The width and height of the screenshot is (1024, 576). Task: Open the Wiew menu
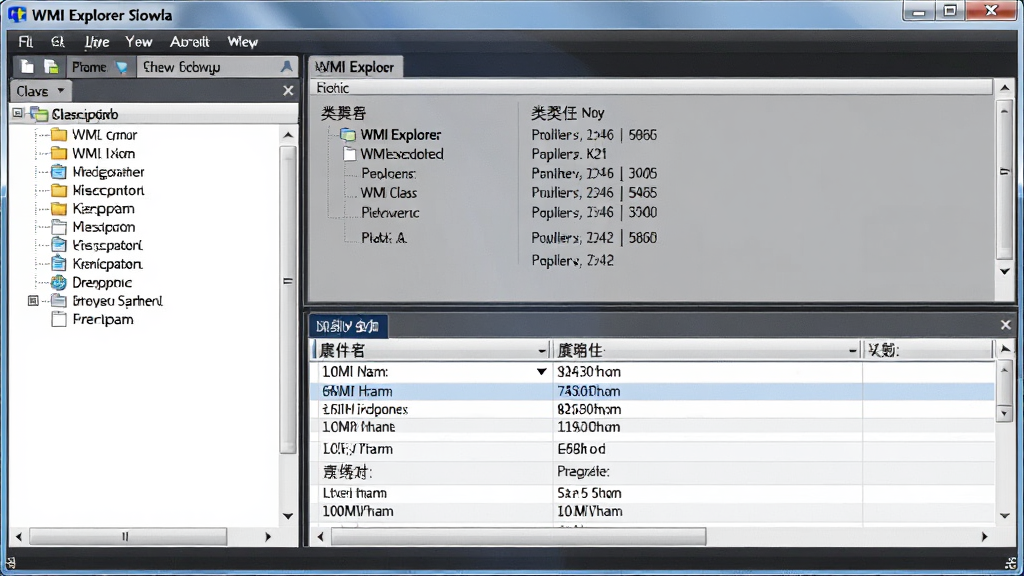point(242,42)
